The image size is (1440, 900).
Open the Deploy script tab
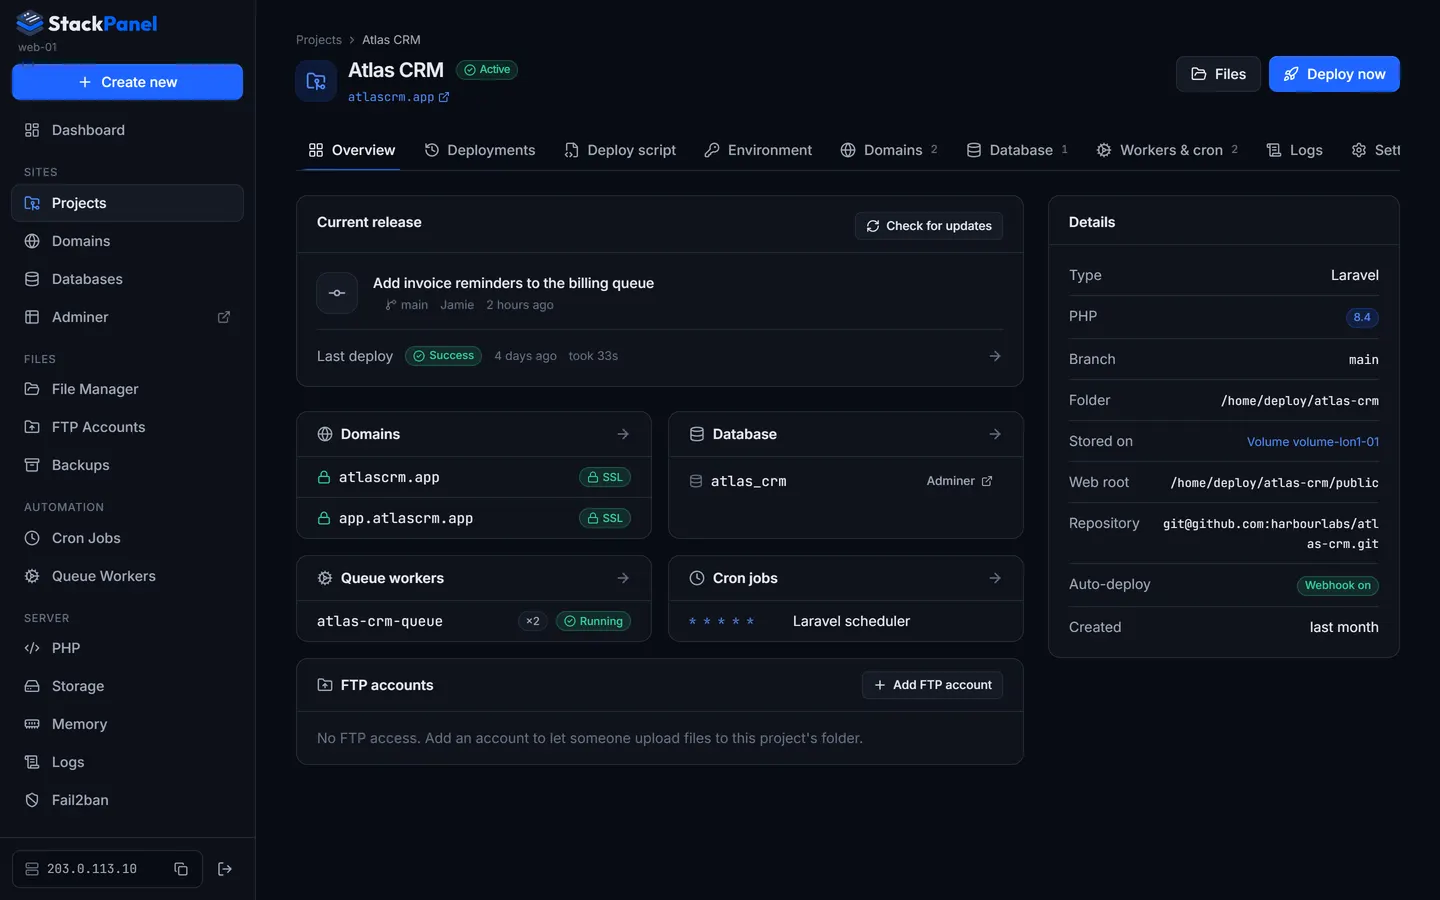[x=620, y=150]
